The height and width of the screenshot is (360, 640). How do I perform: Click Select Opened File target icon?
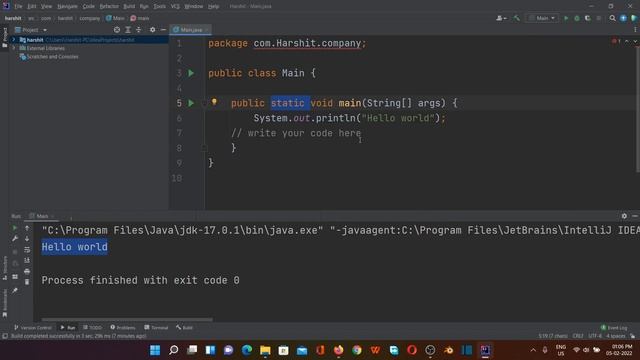click(117, 30)
